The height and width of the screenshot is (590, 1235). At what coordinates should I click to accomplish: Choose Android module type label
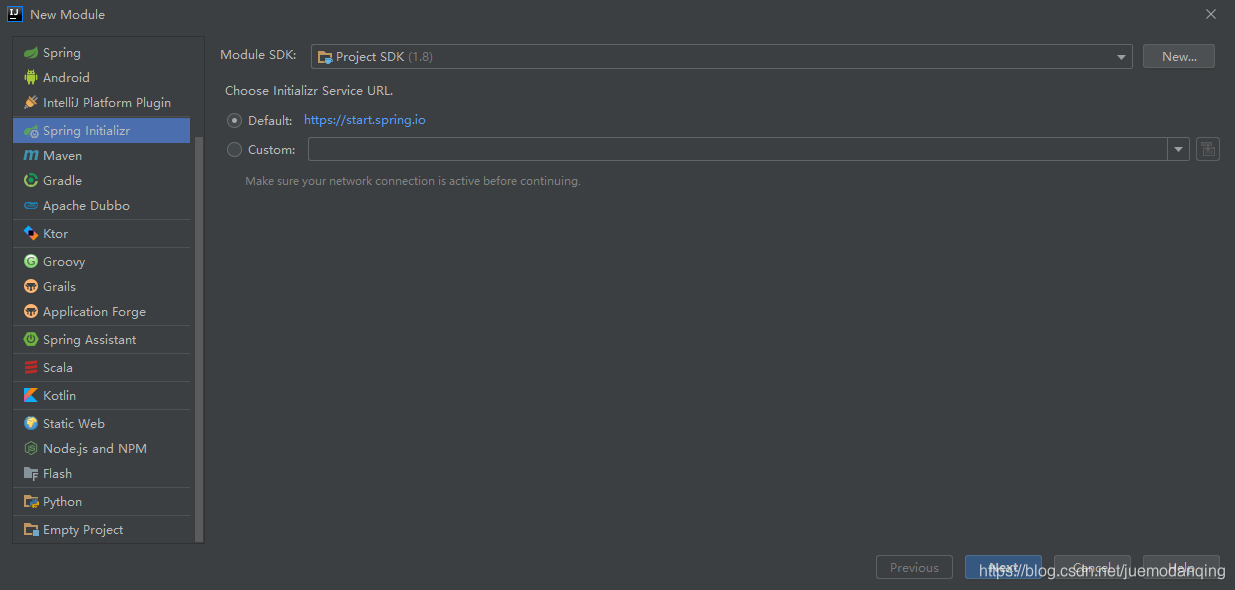click(66, 78)
